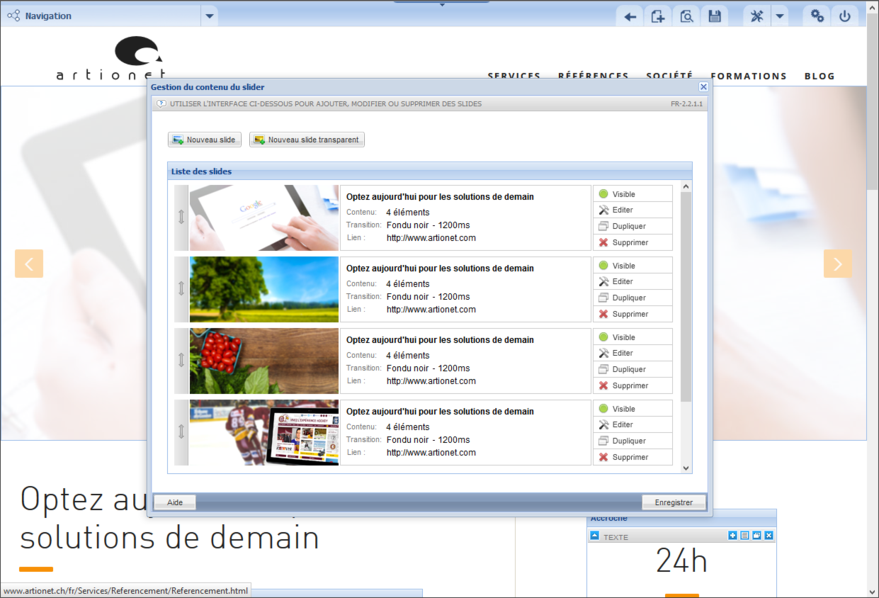Screen dimensions: 879x598
Task: Click the add icon in TEXTE block header
Action: click(733, 536)
